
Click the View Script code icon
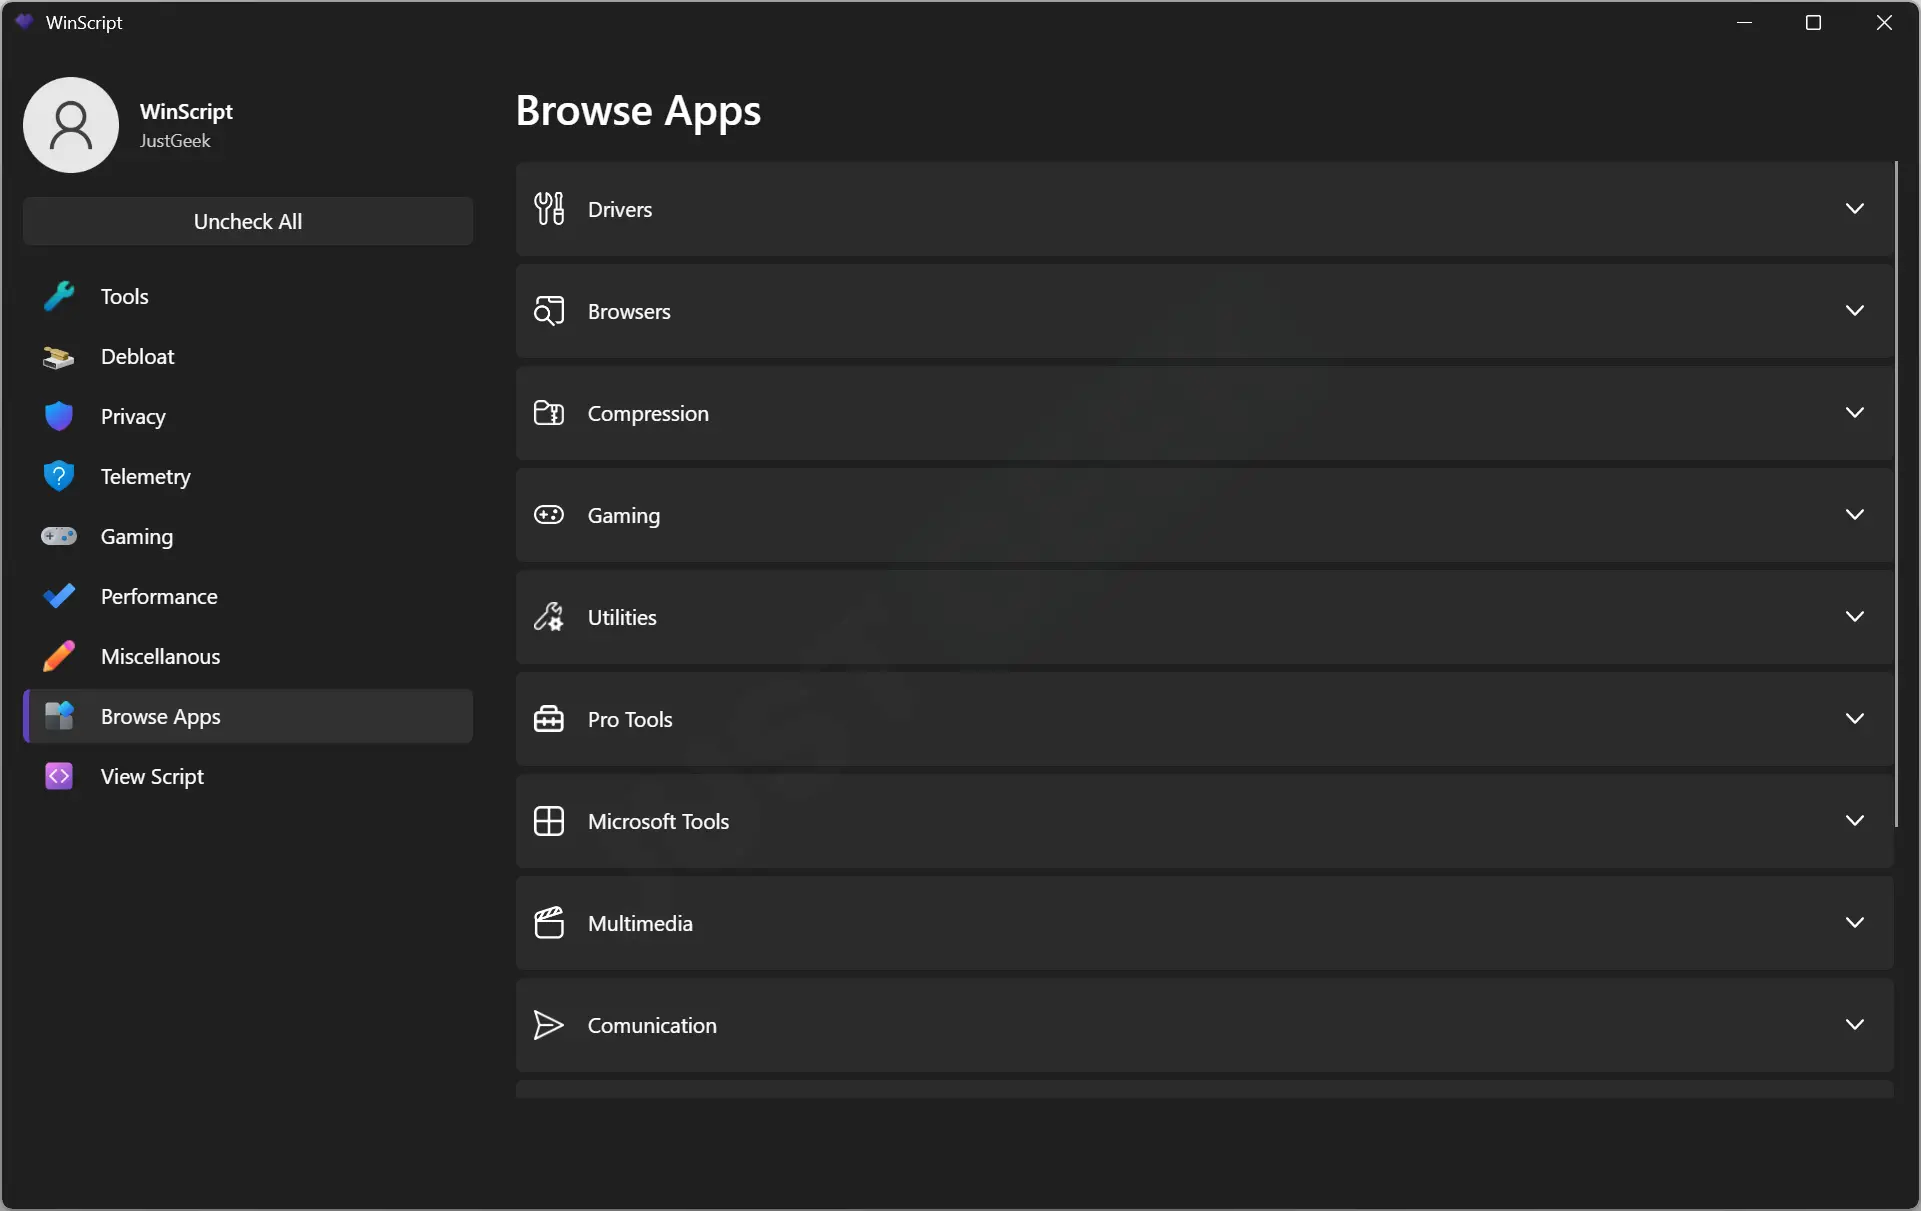[x=59, y=776]
